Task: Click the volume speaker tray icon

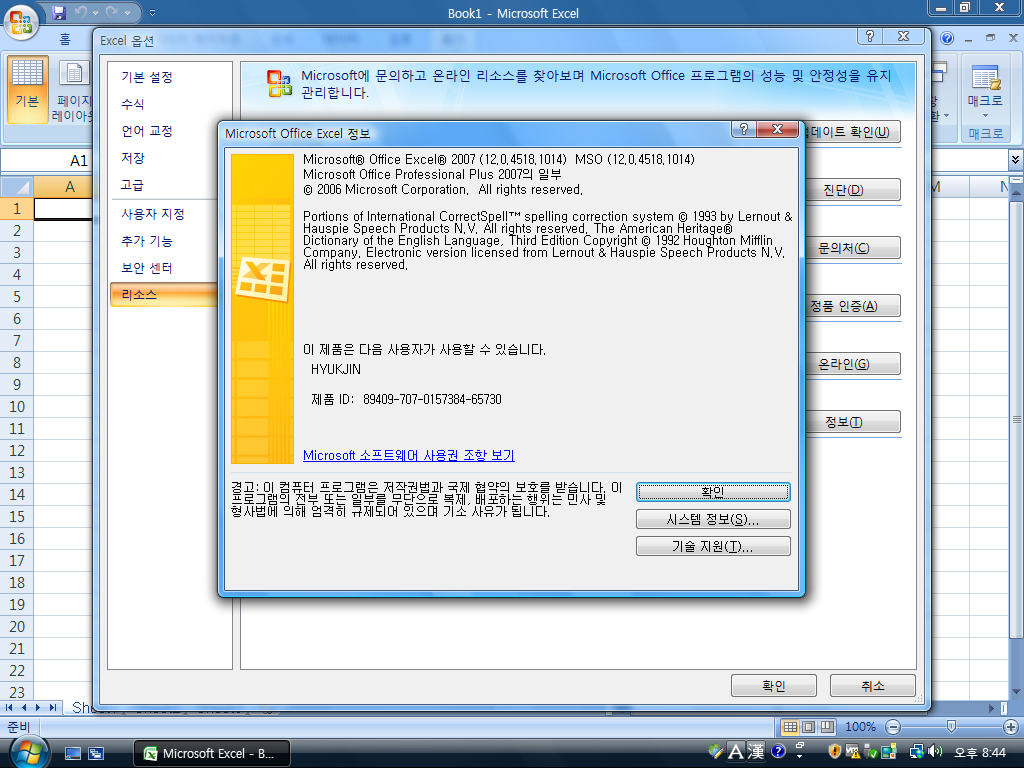Action: [x=935, y=752]
